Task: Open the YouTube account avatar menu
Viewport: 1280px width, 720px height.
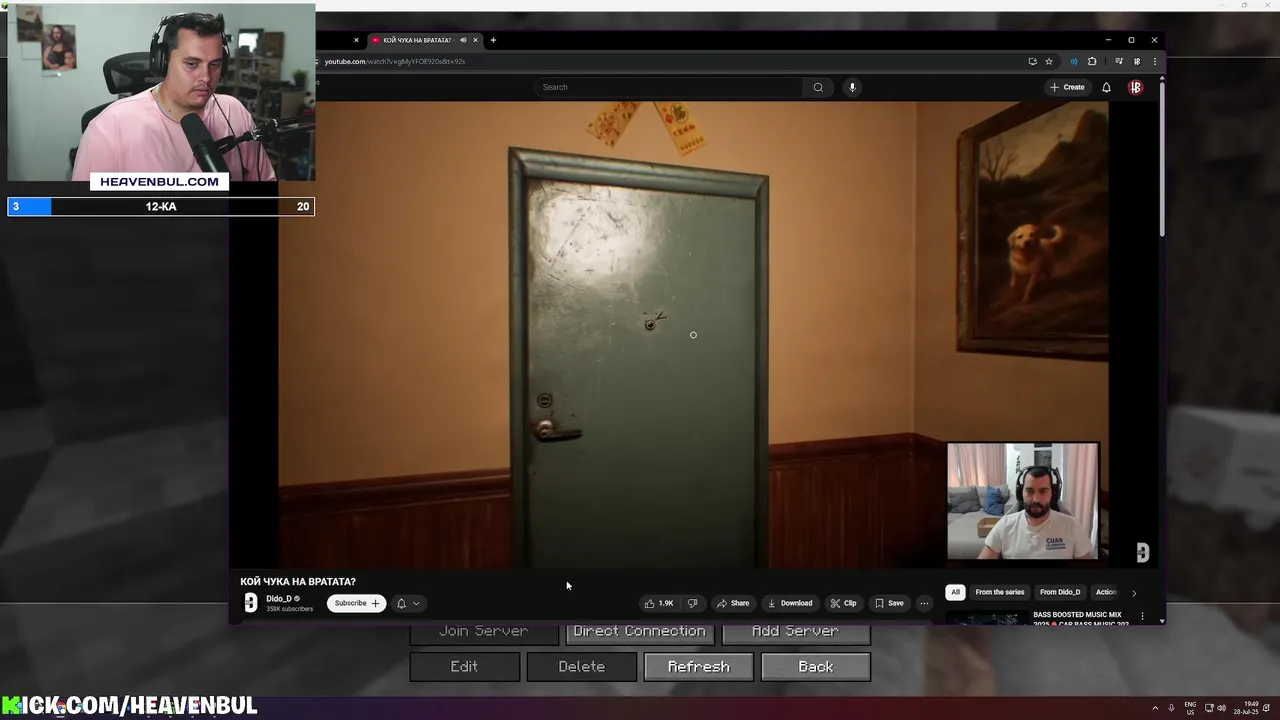Action: (1135, 87)
